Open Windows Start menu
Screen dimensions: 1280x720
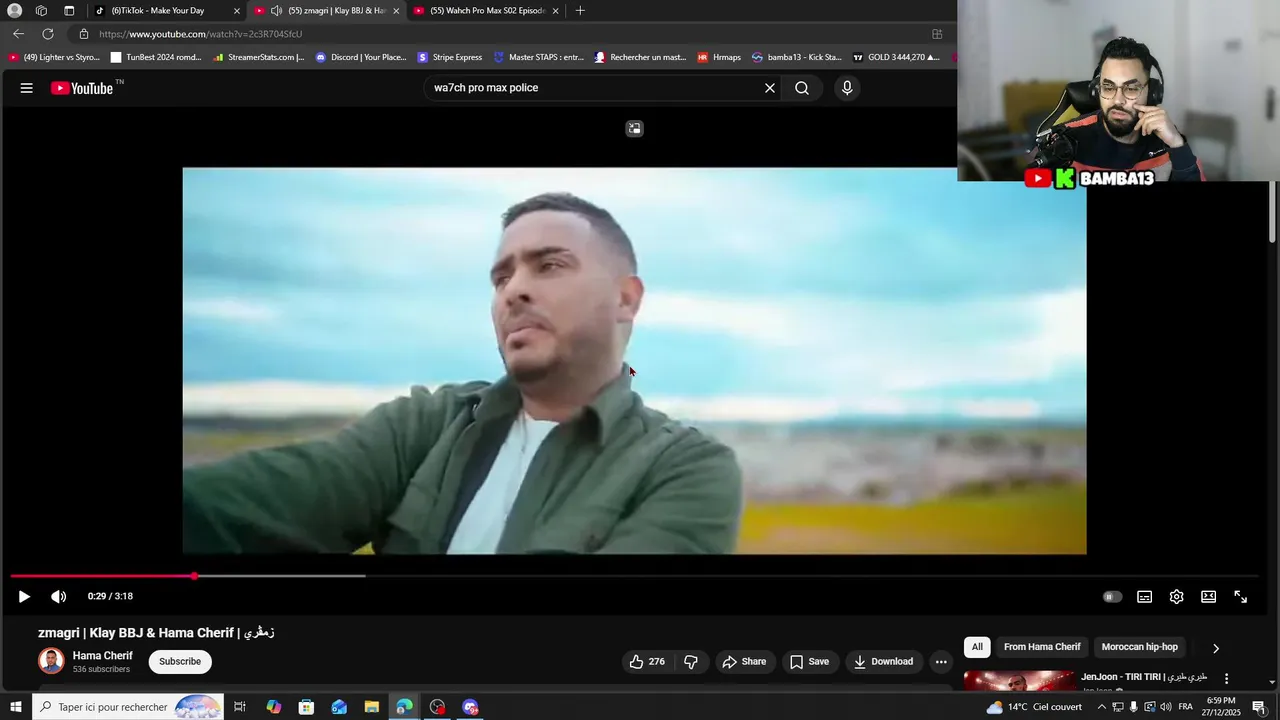pyautogui.click(x=15, y=707)
